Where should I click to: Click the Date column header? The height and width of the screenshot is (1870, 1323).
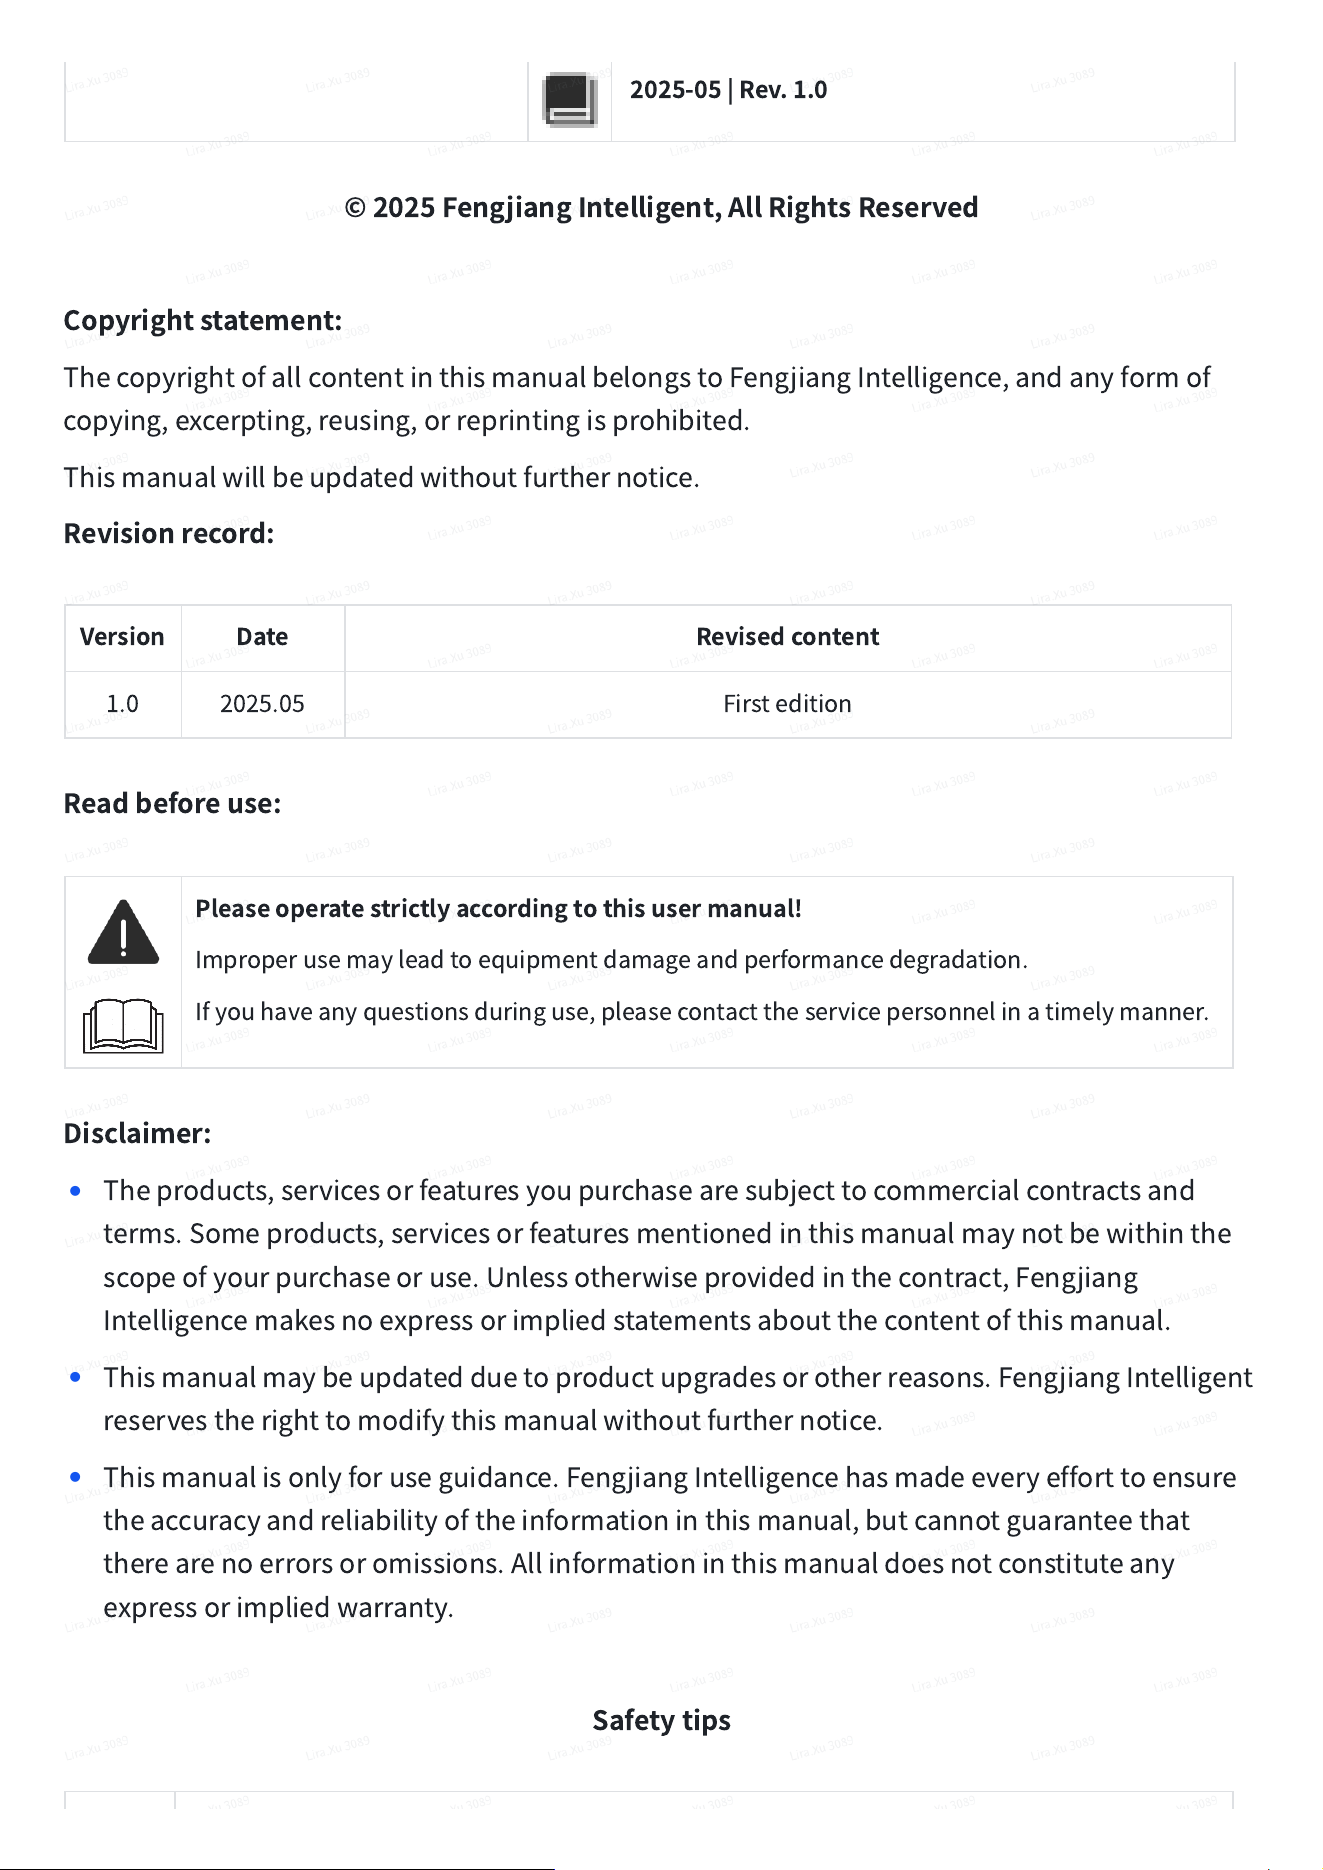click(x=262, y=637)
